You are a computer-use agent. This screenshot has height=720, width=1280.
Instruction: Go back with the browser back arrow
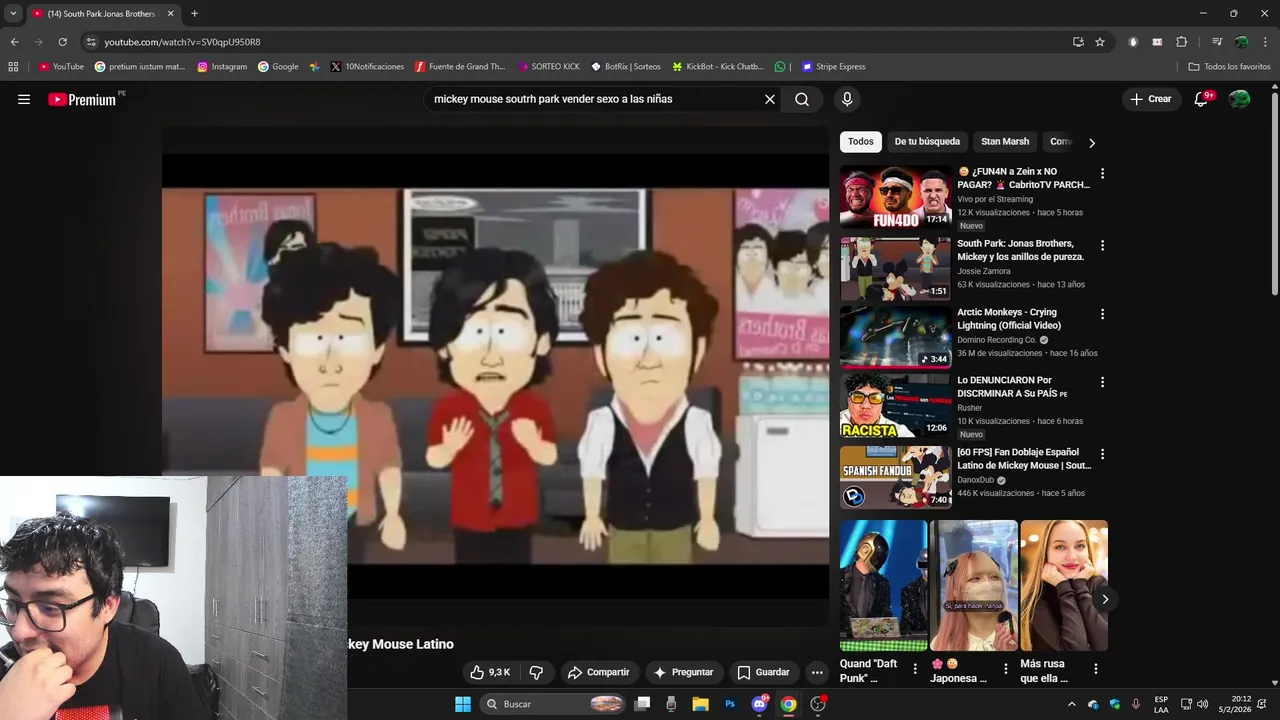coord(14,42)
